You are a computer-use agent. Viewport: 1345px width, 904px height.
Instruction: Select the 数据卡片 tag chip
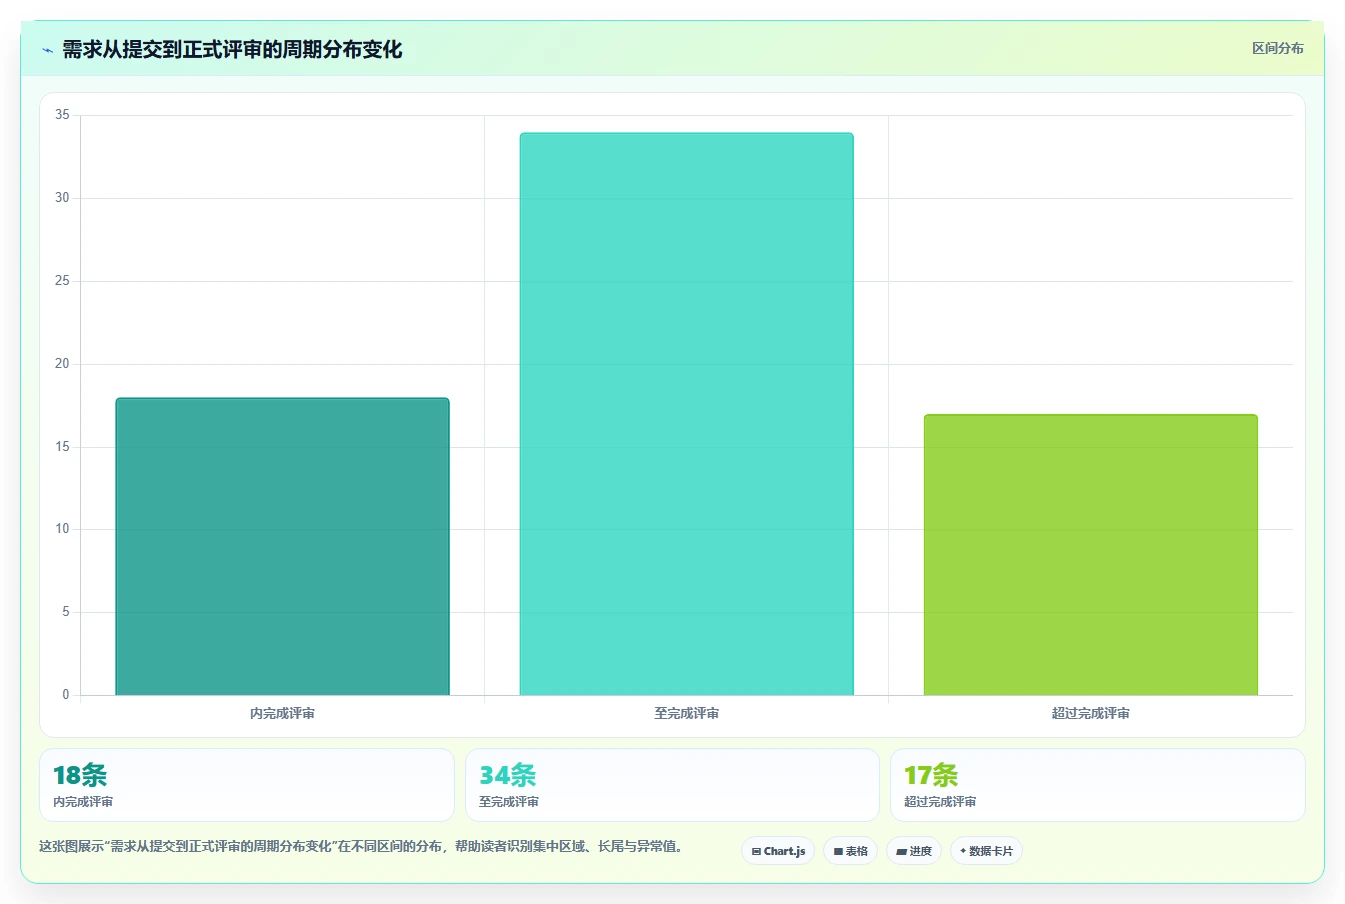(986, 851)
